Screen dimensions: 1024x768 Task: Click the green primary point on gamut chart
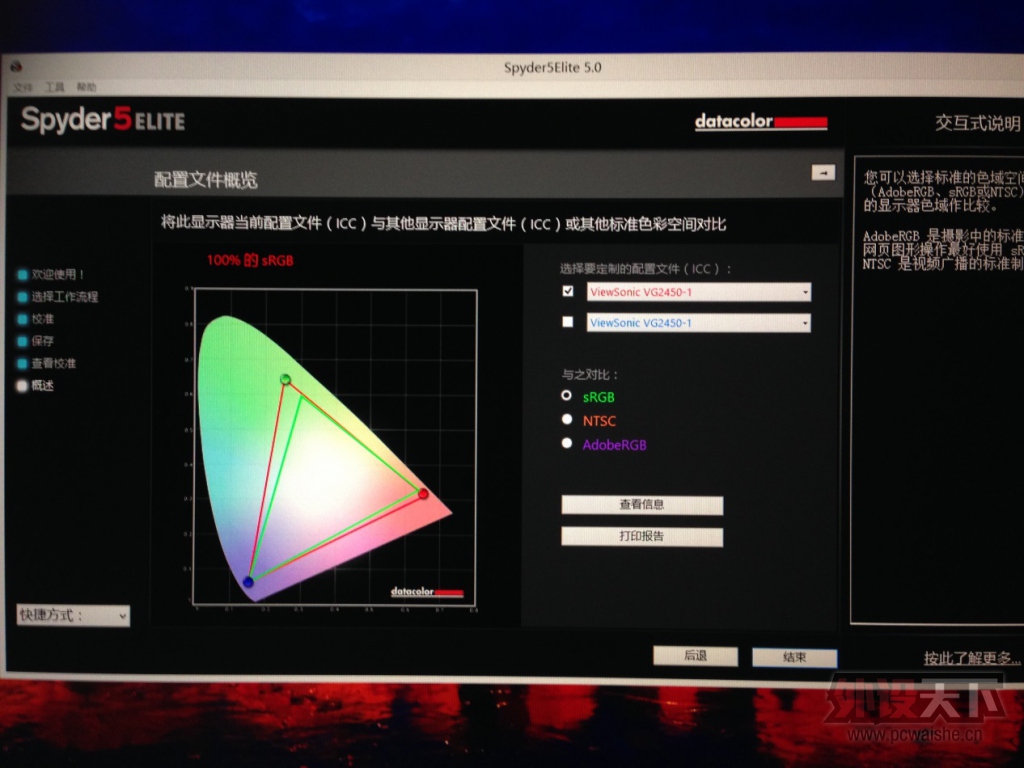point(285,379)
